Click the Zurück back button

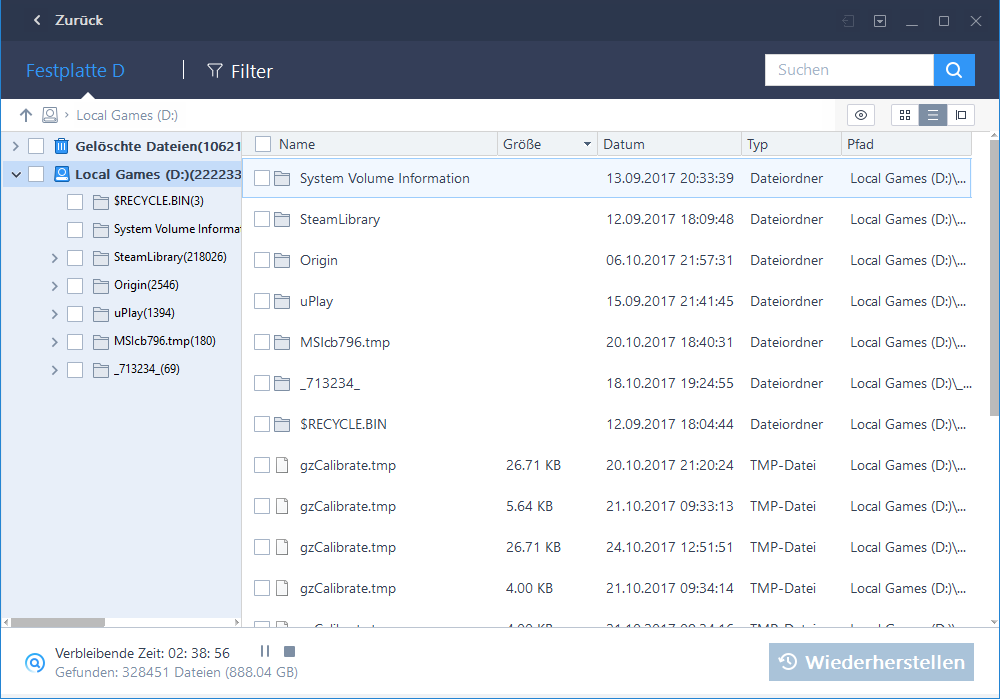67,20
